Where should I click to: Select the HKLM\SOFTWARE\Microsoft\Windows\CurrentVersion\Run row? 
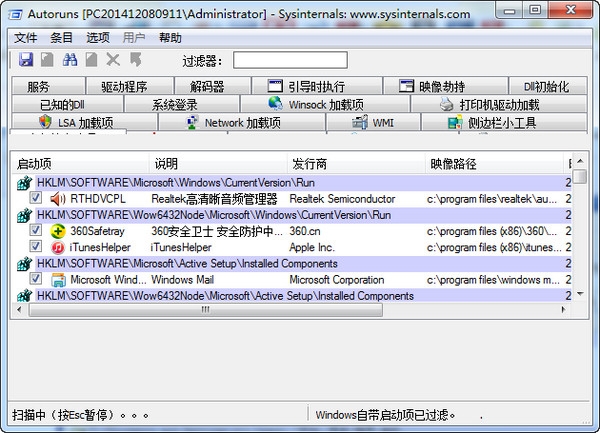point(292,183)
